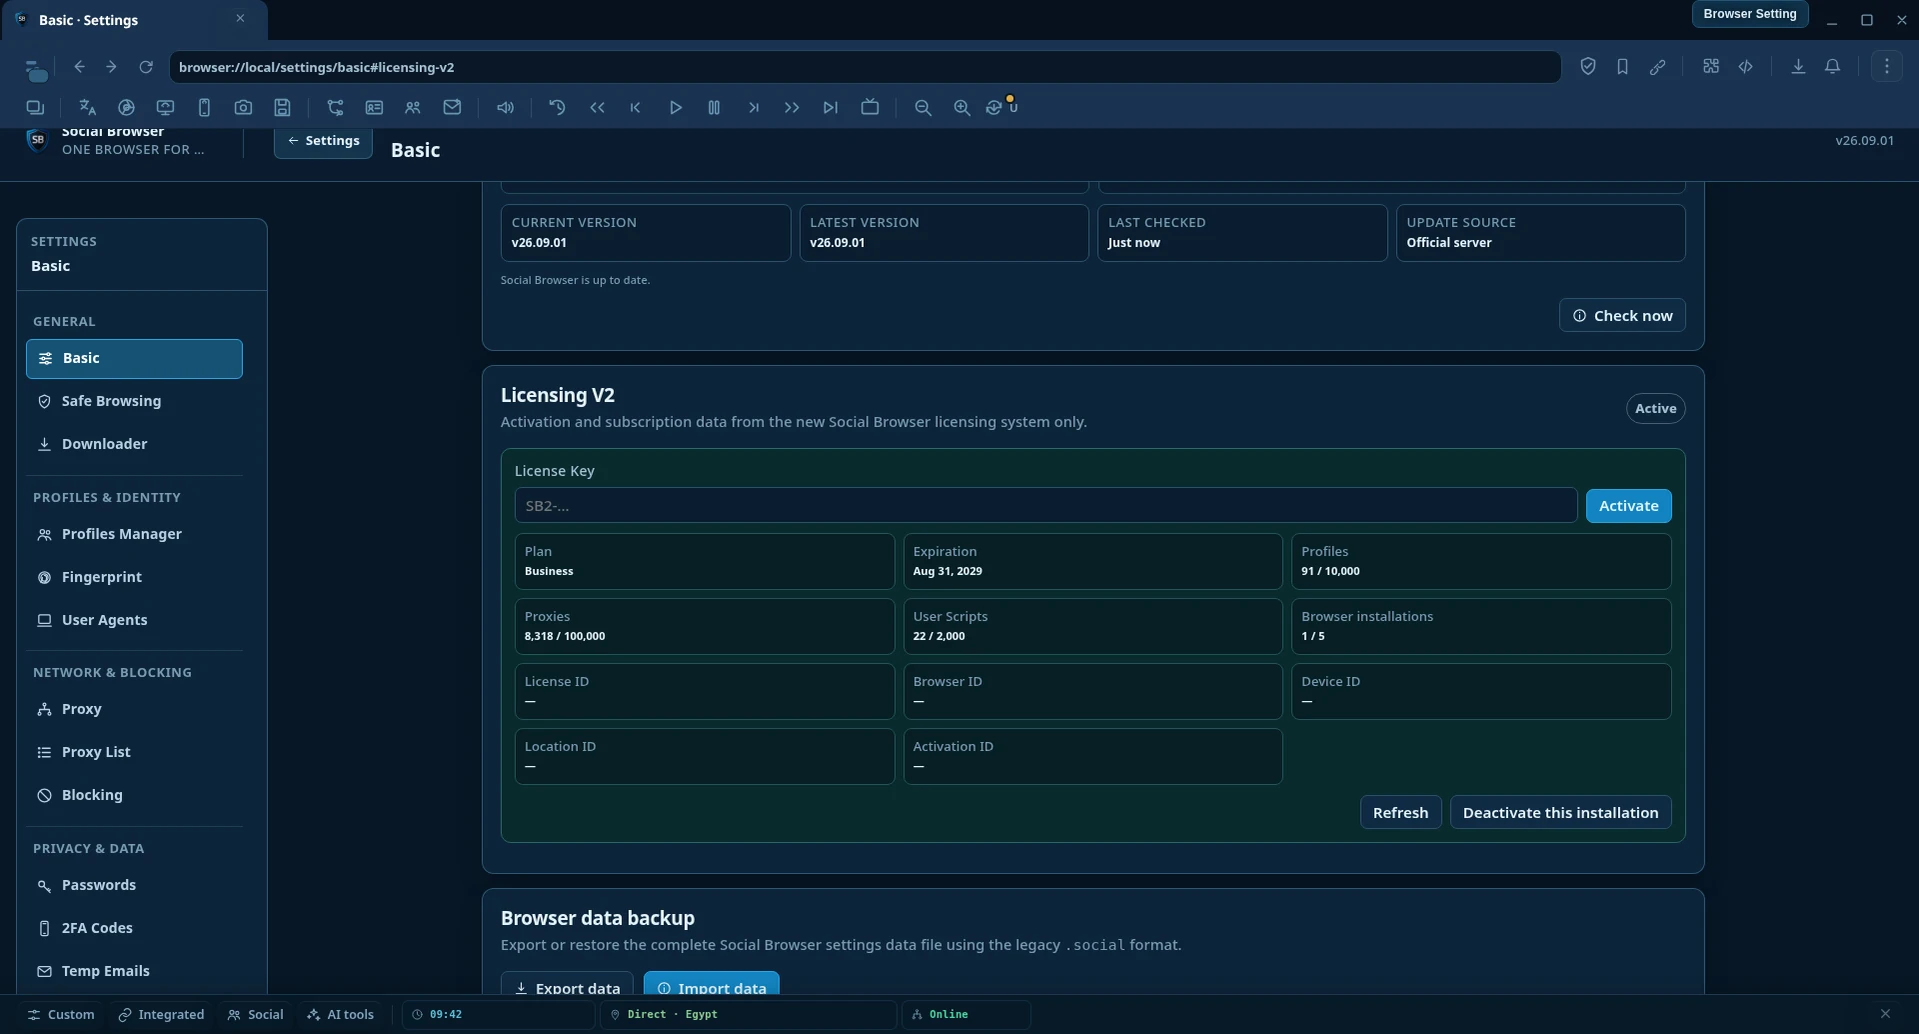Click the pause button in the toolbar
This screenshot has height=1034, width=1919.
coord(714,107)
